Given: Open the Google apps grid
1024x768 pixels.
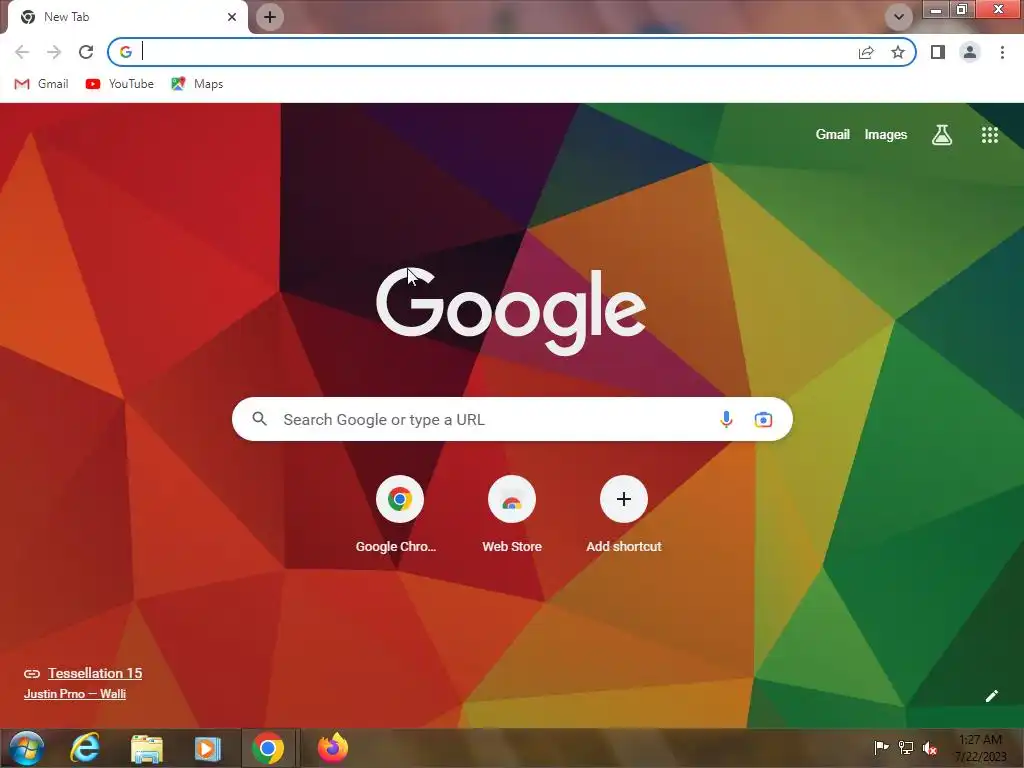Looking at the screenshot, I should [989, 135].
